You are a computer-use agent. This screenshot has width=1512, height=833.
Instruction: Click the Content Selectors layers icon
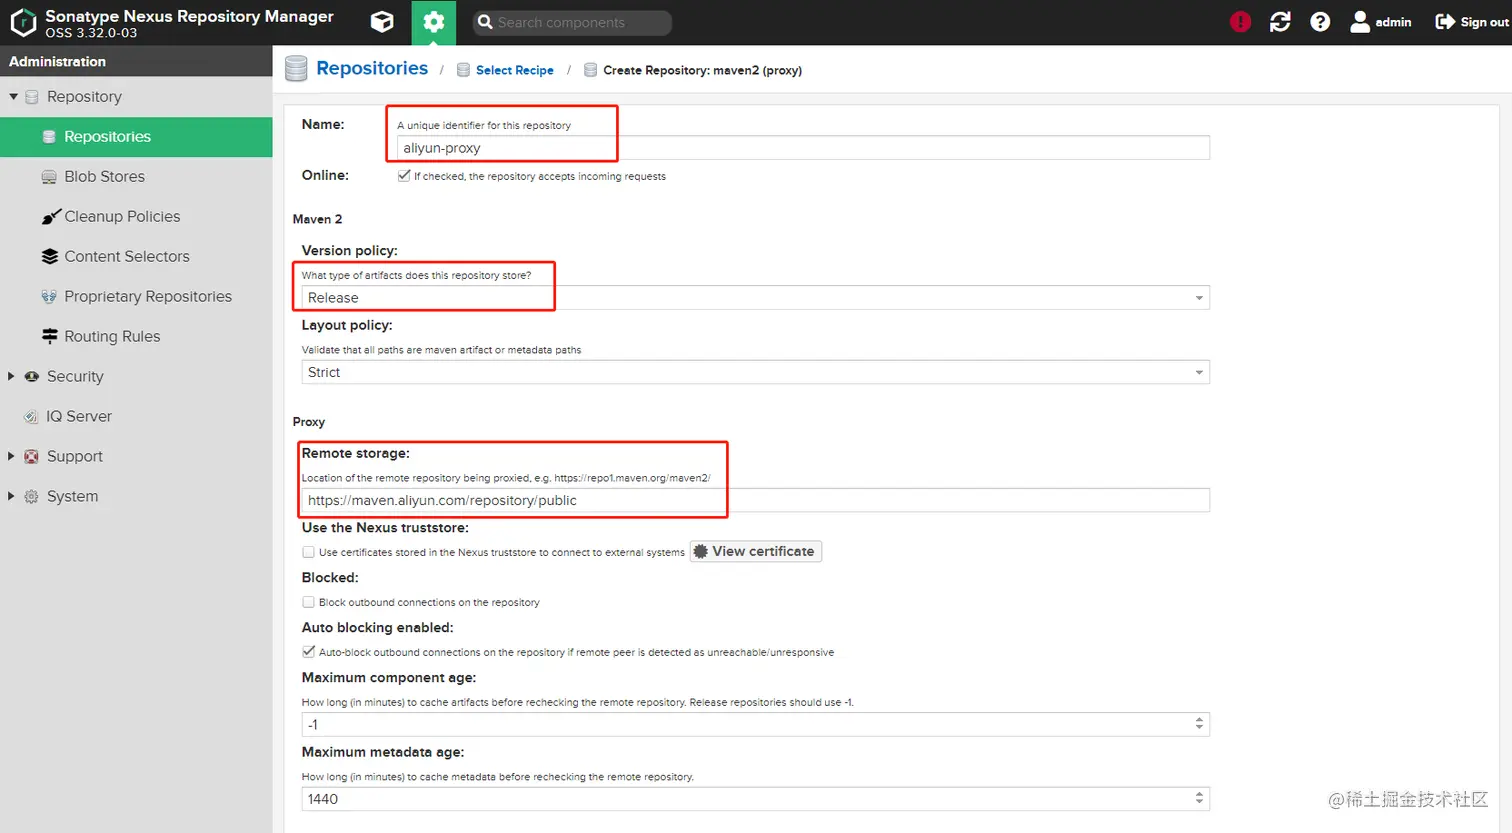point(49,257)
